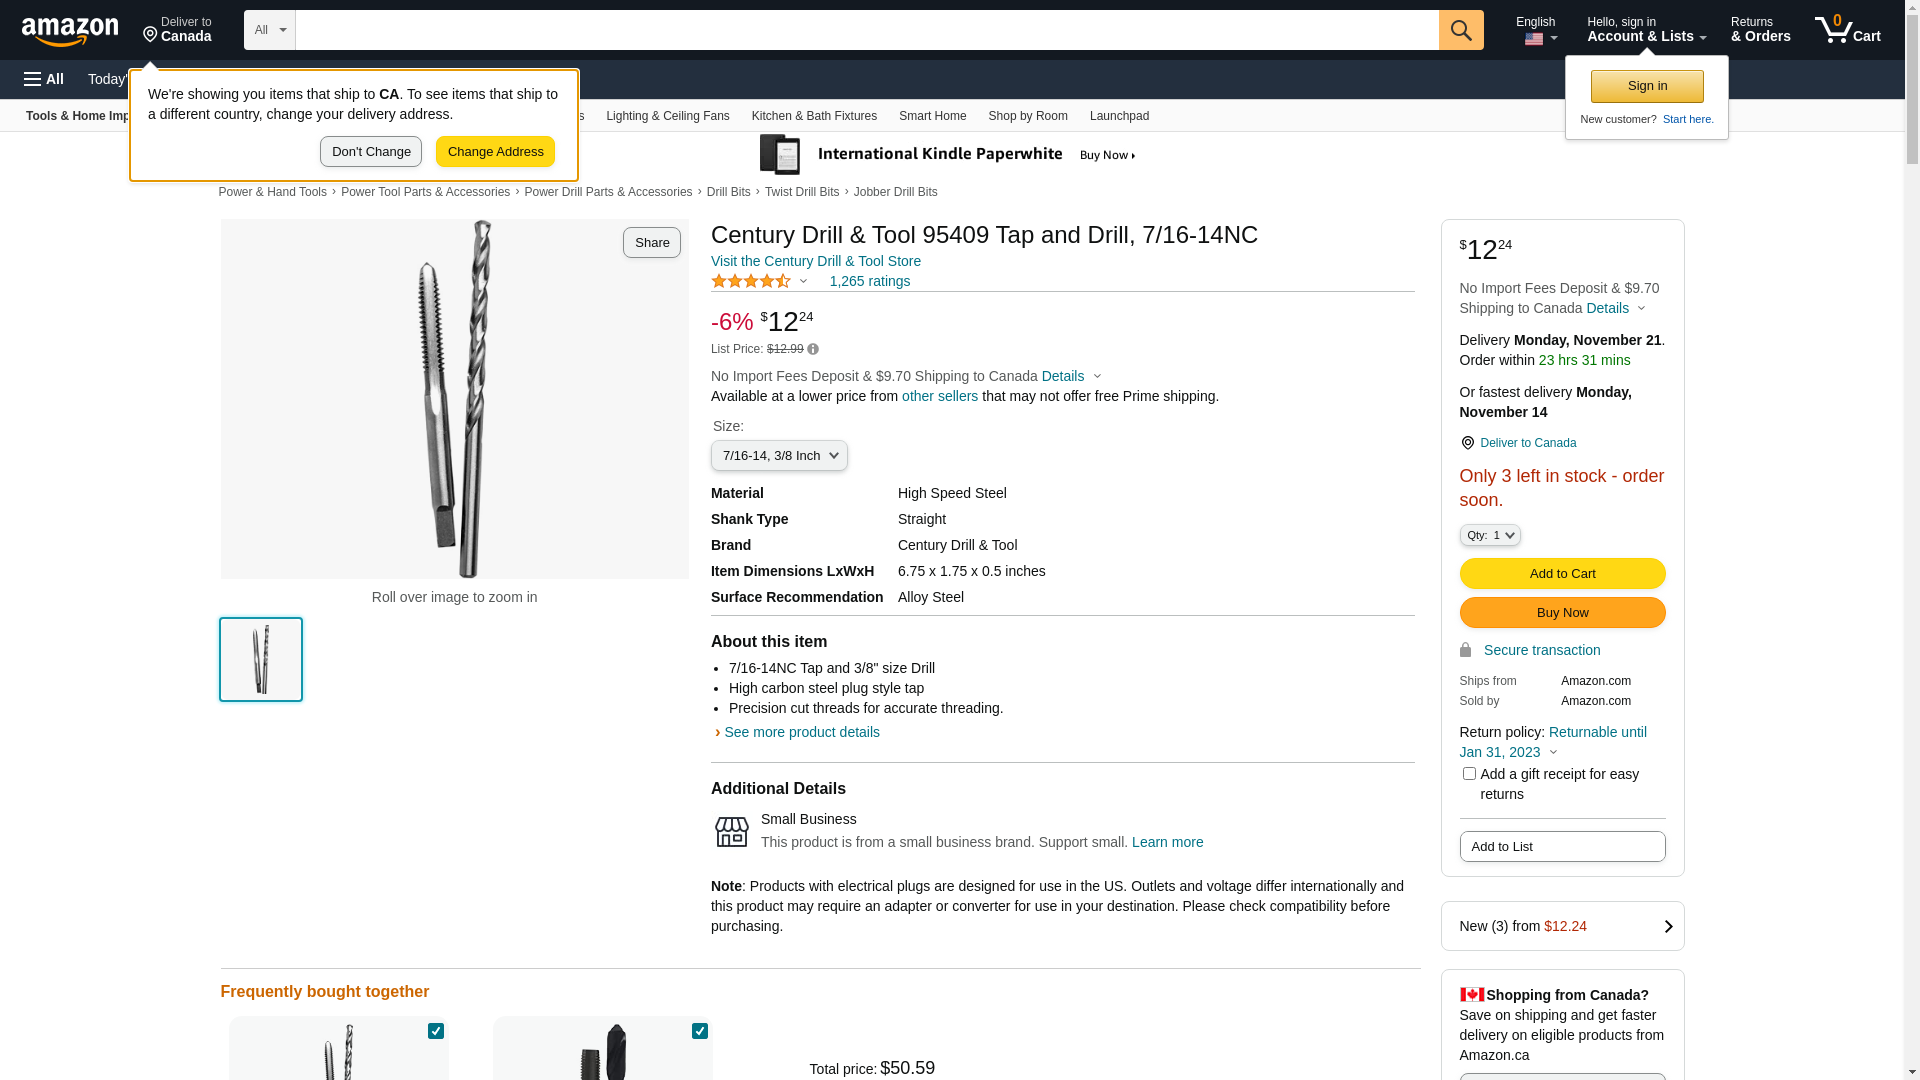Image resolution: width=1920 pixels, height=1080 pixels.
Task: Uncheck second frequently bought item checkbox
Action: [700, 1030]
